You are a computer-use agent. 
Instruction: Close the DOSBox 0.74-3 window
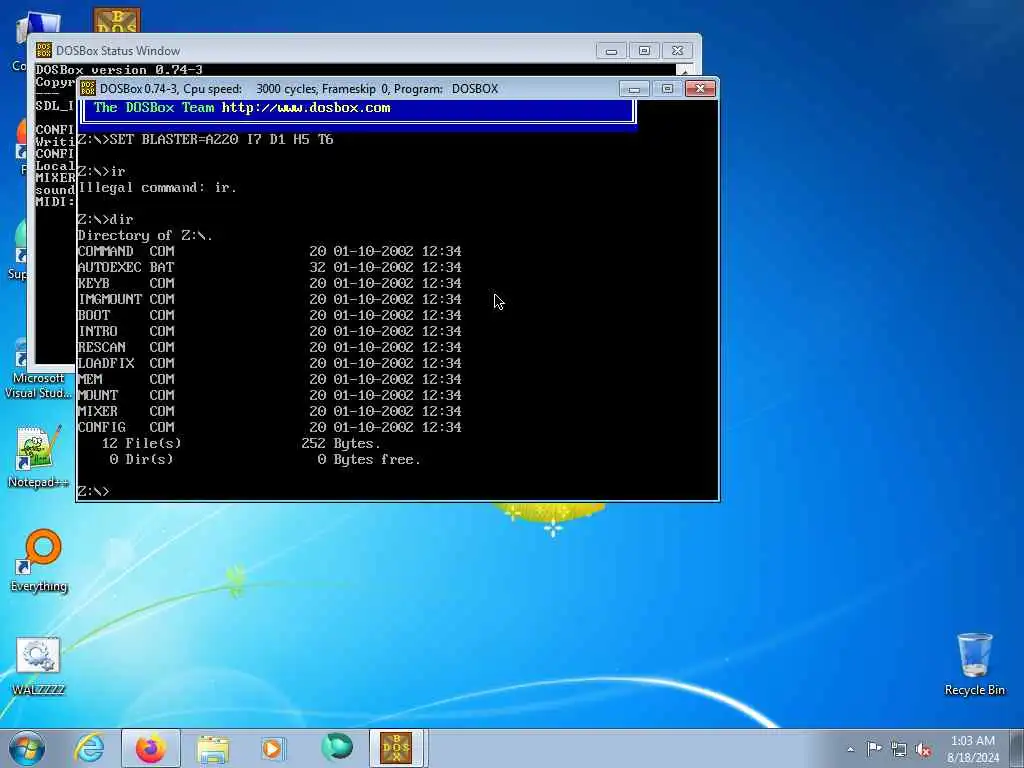point(700,88)
